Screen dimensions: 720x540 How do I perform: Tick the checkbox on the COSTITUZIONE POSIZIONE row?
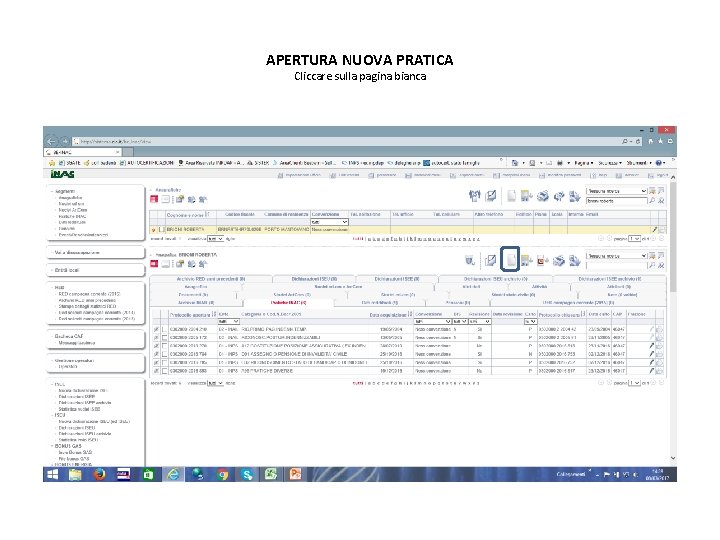point(164,346)
